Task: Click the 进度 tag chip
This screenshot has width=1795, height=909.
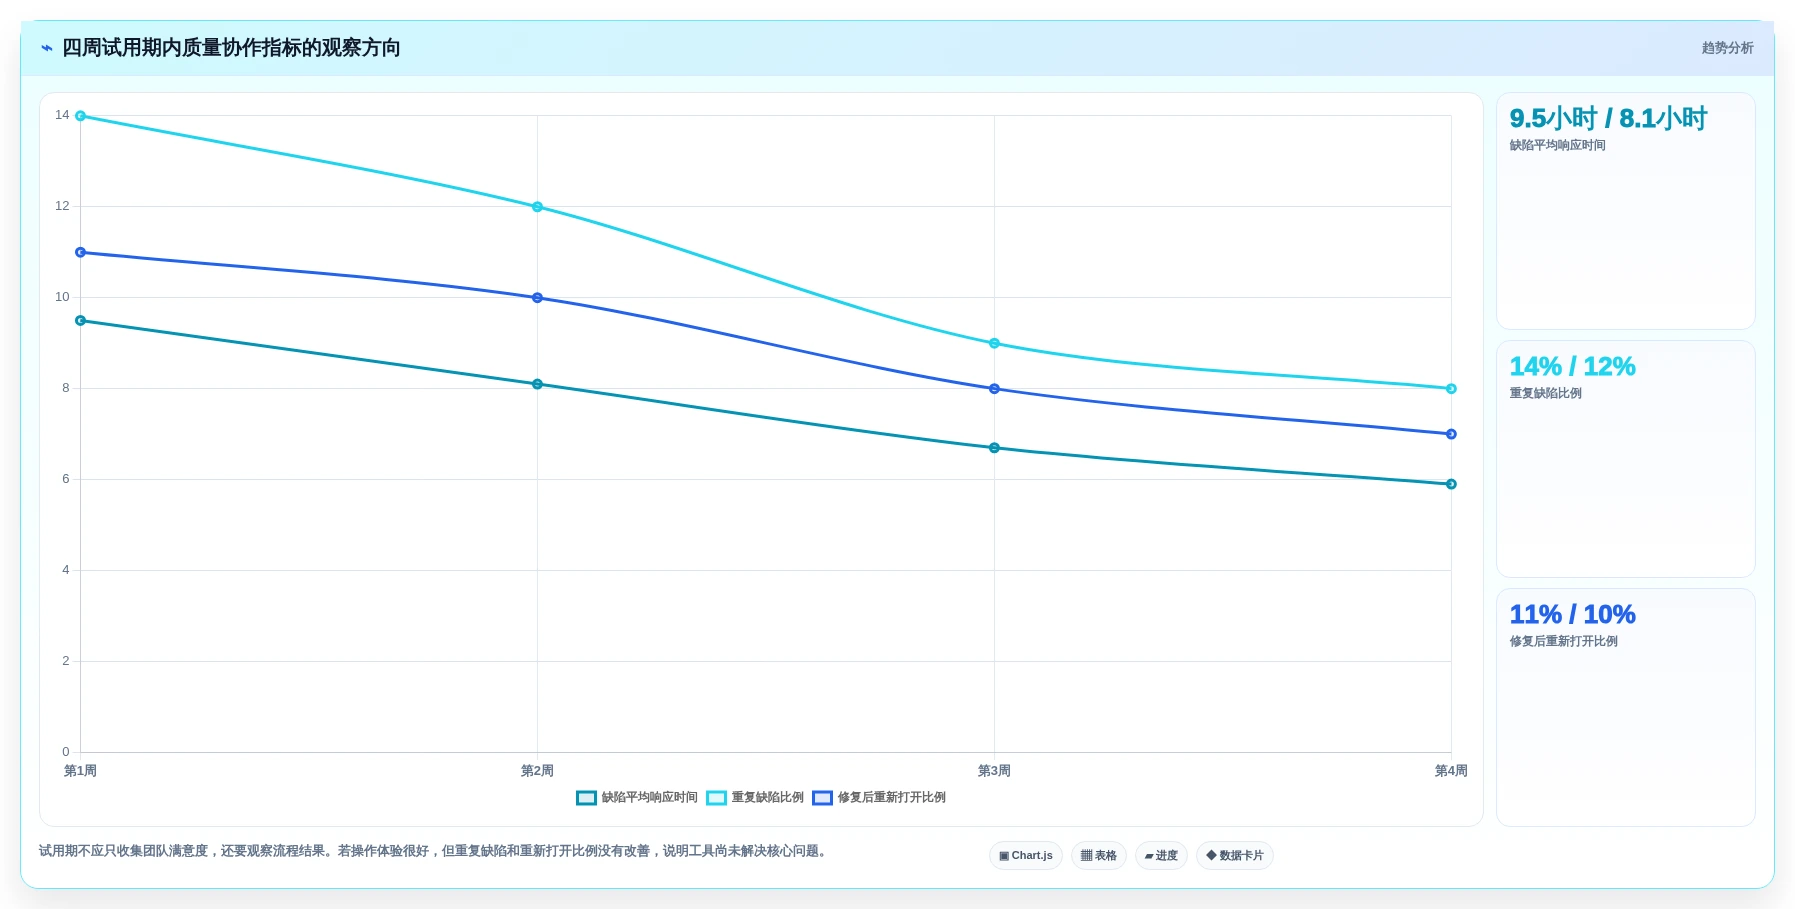Action: point(1161,856)
